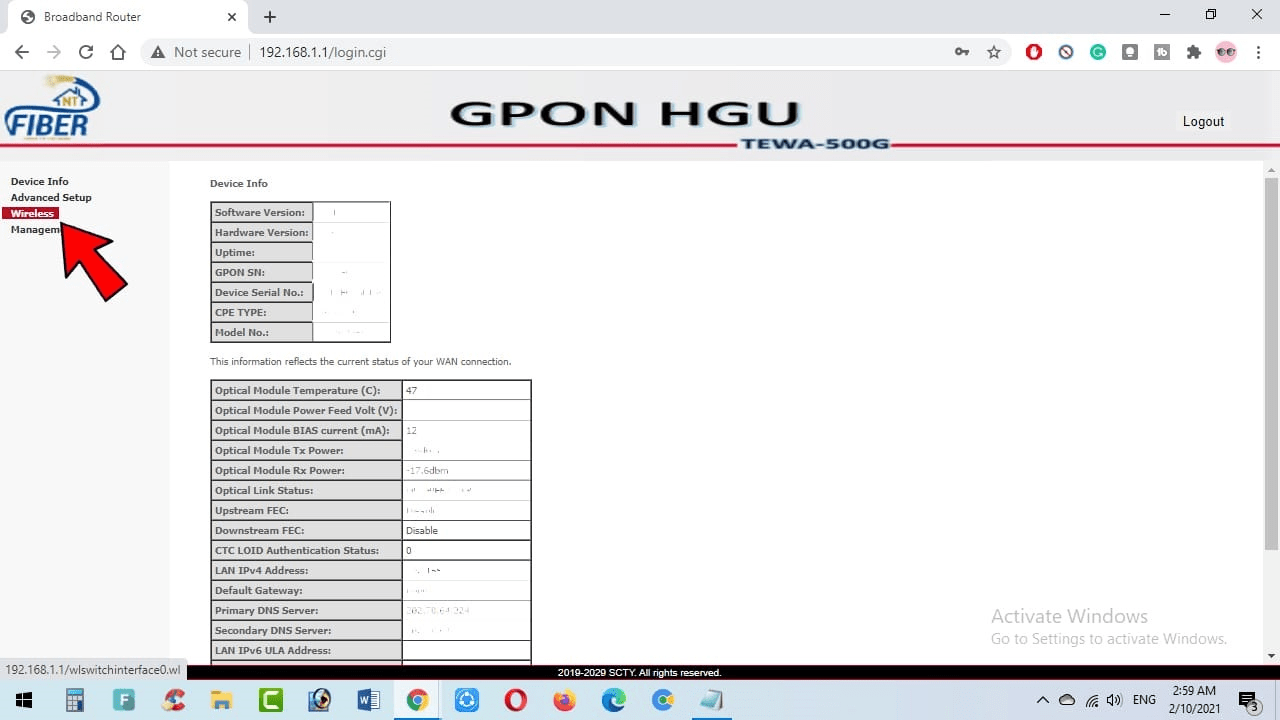Open OneDrive cloud tray icon

tap(1067, 700)
